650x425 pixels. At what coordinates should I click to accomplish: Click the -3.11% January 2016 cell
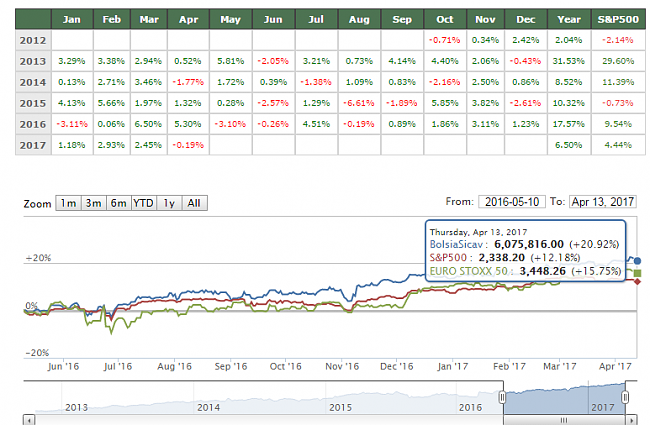point(72,124)
